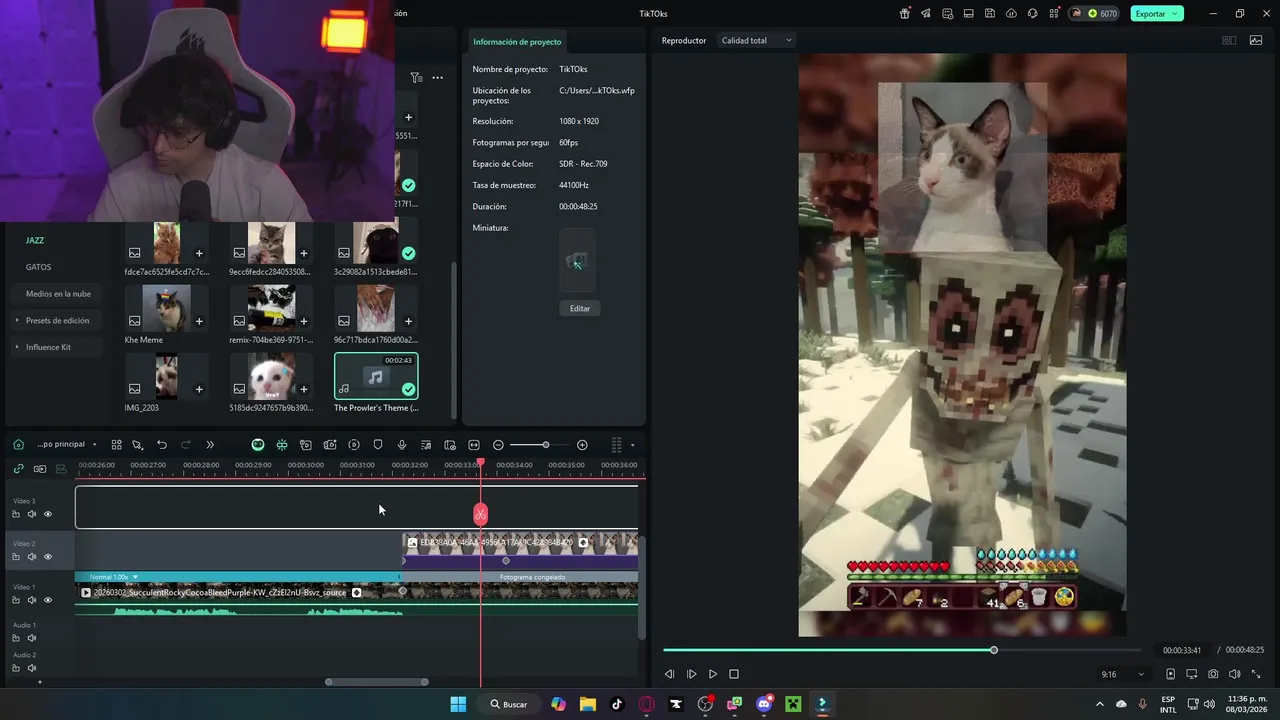This screenshot has height=720, width=1280.
Task: Click the preview volume speaker icon
Action: [1235, 675]
